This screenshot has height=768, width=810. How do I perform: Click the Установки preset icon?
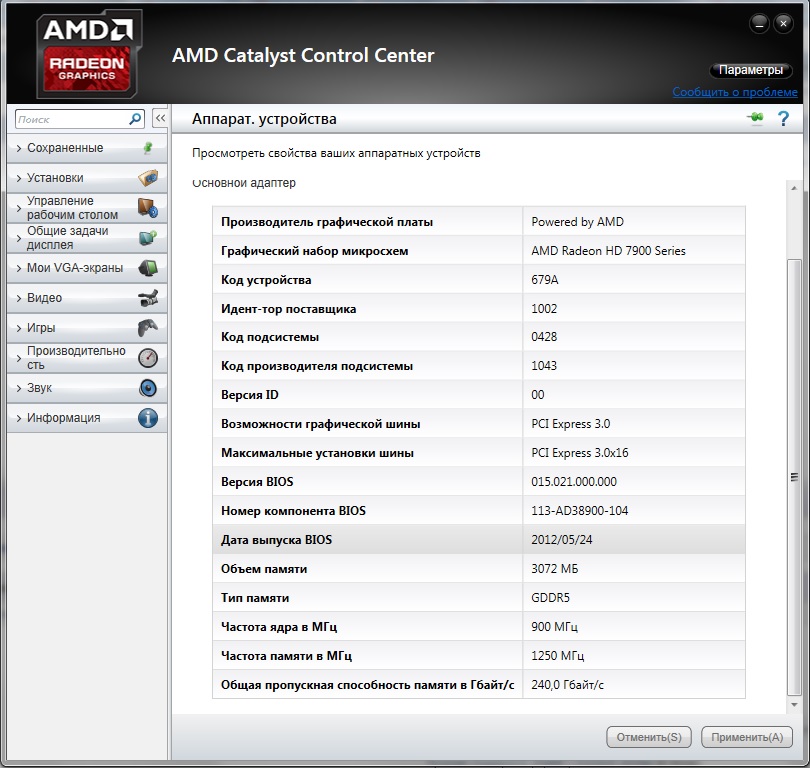click(x=148, y=178)
